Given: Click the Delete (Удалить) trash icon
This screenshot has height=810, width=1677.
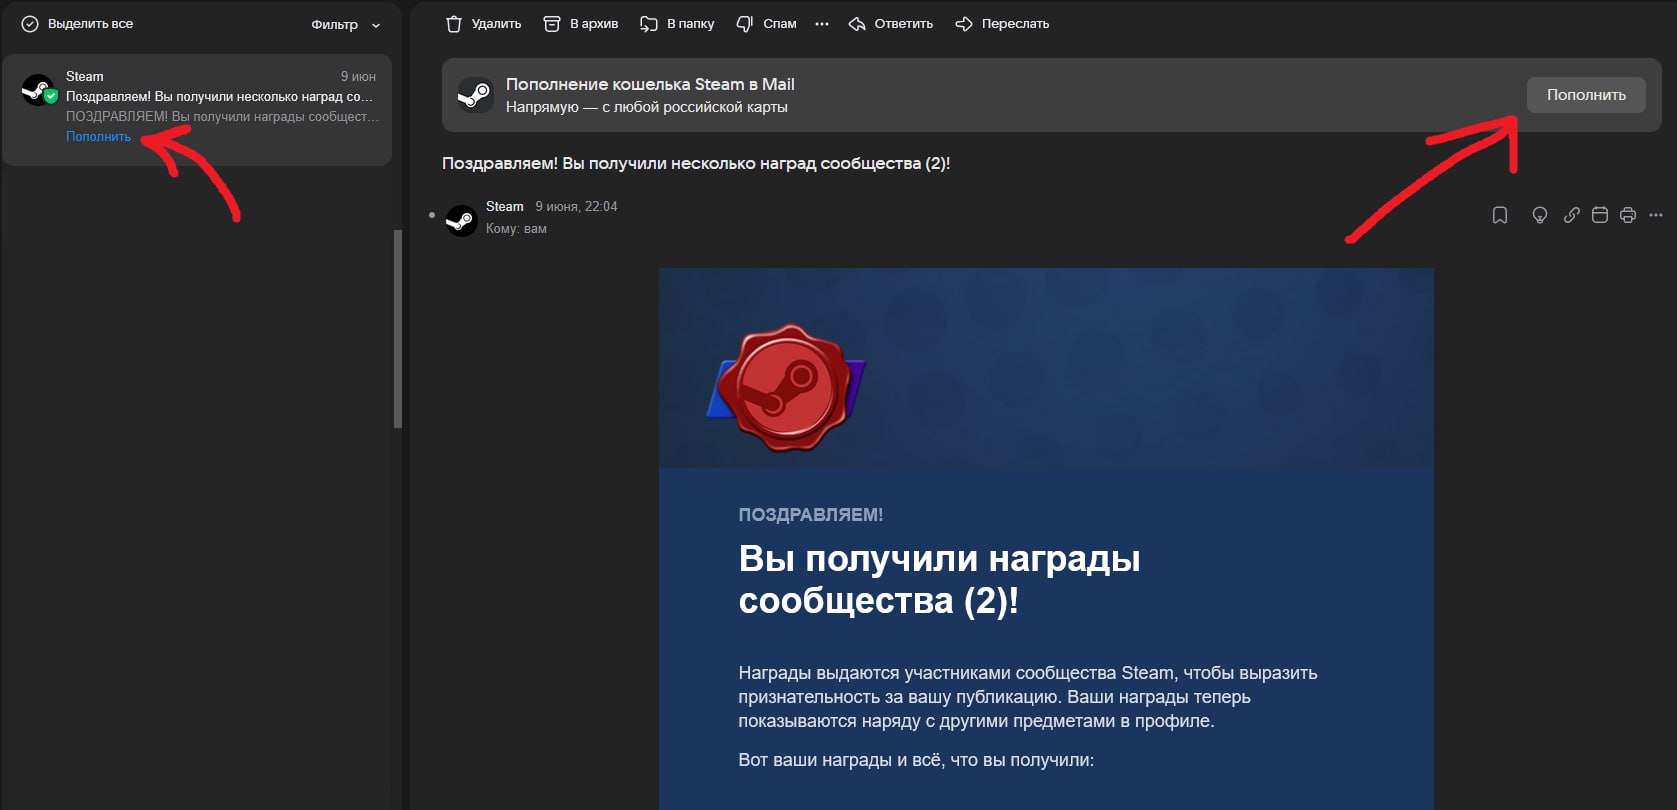Looking at the screenshot, I should [454, 24].
